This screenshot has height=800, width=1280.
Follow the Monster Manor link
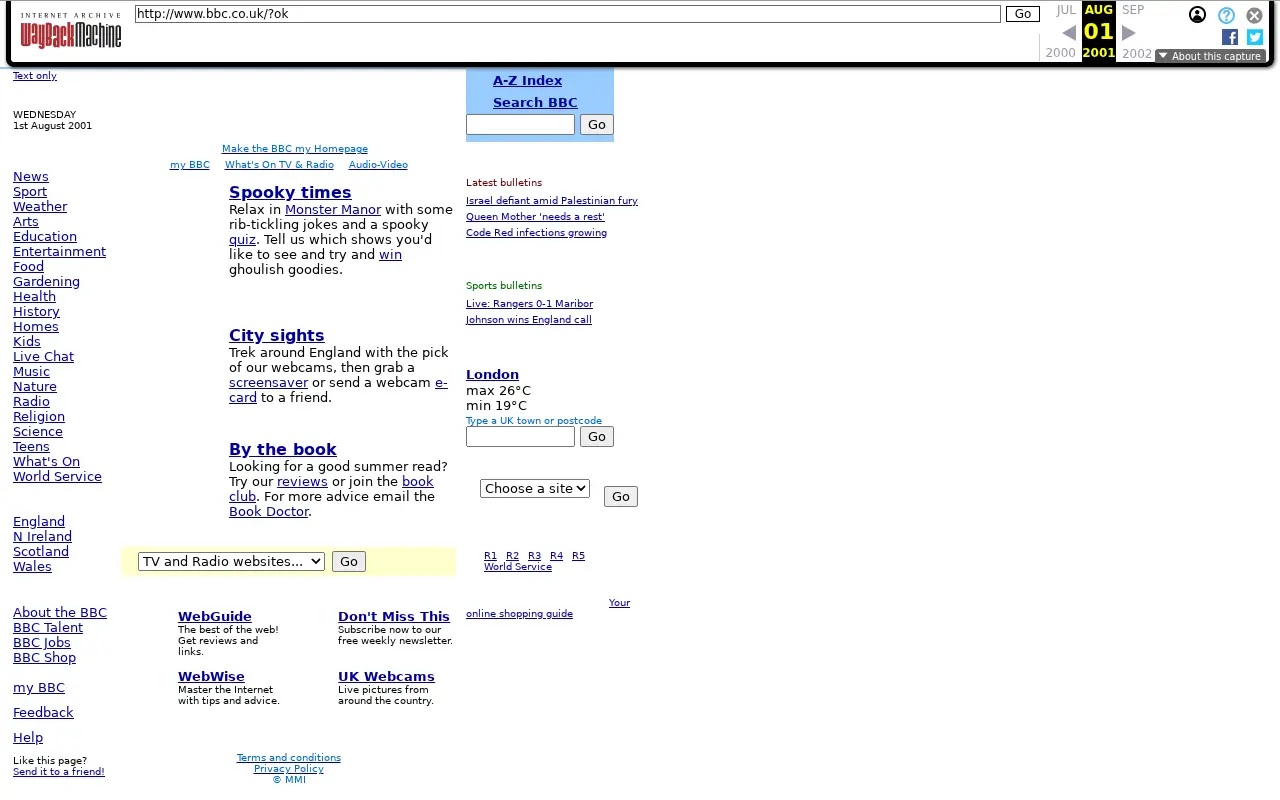tap(333, 209)
